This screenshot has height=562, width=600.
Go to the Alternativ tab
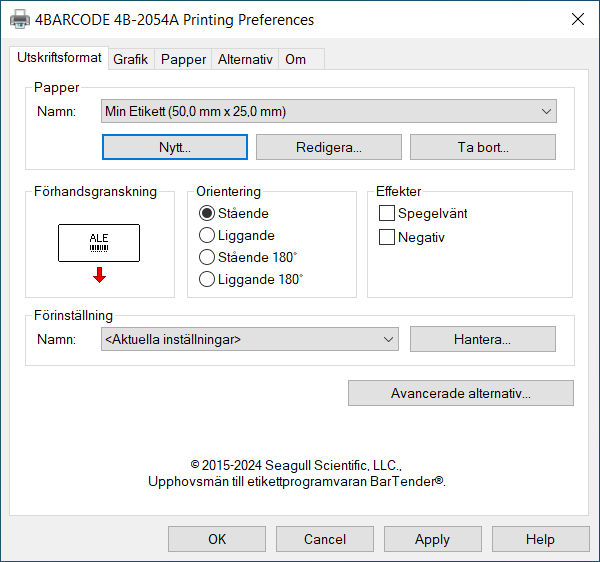[x=245, y=60]
